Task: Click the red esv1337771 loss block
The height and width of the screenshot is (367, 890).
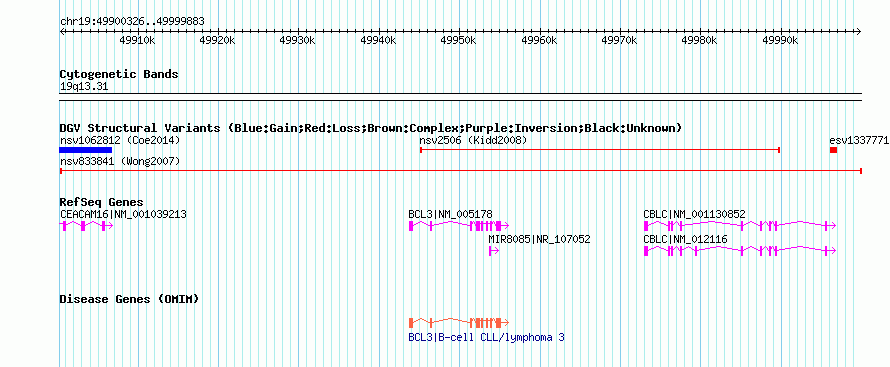Action: coord(833,150)
